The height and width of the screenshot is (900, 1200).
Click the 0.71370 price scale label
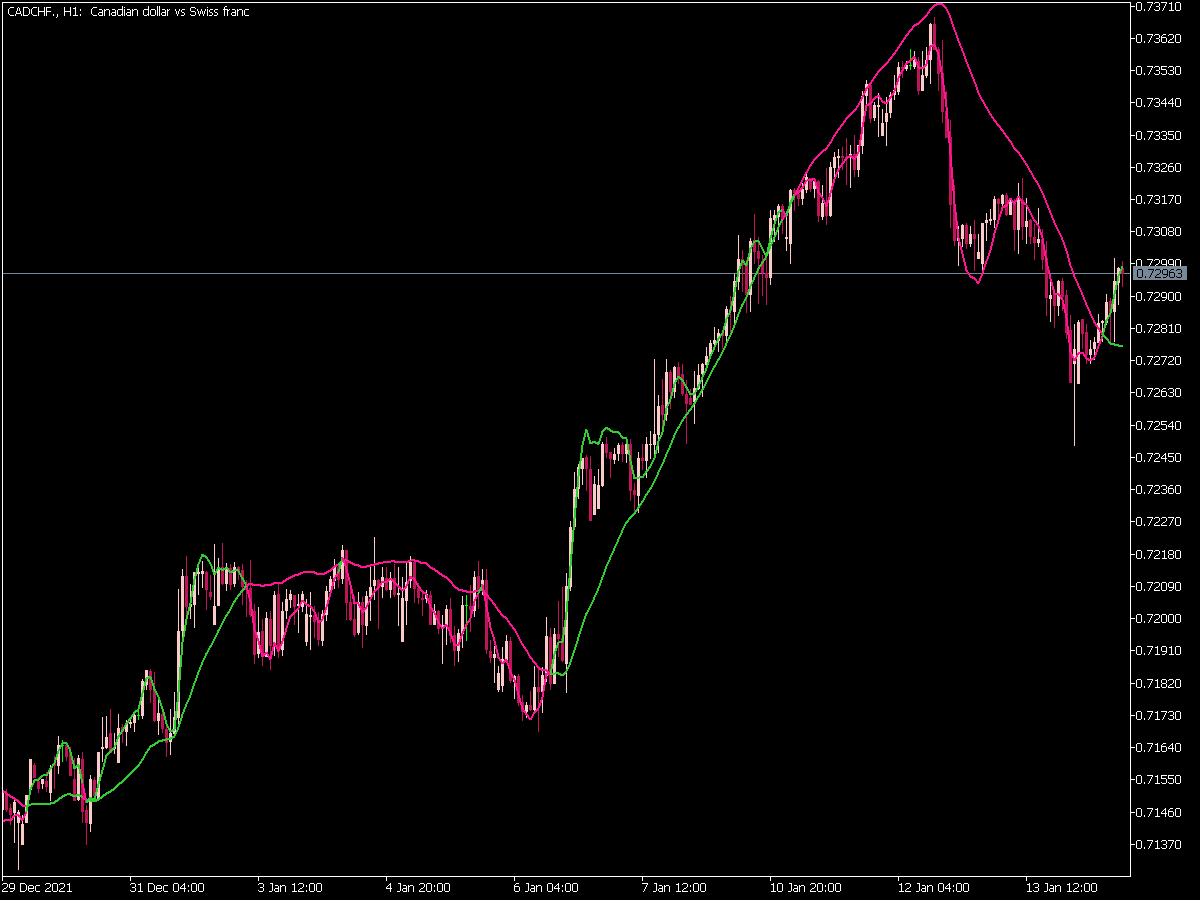[x=1160, y=844]
